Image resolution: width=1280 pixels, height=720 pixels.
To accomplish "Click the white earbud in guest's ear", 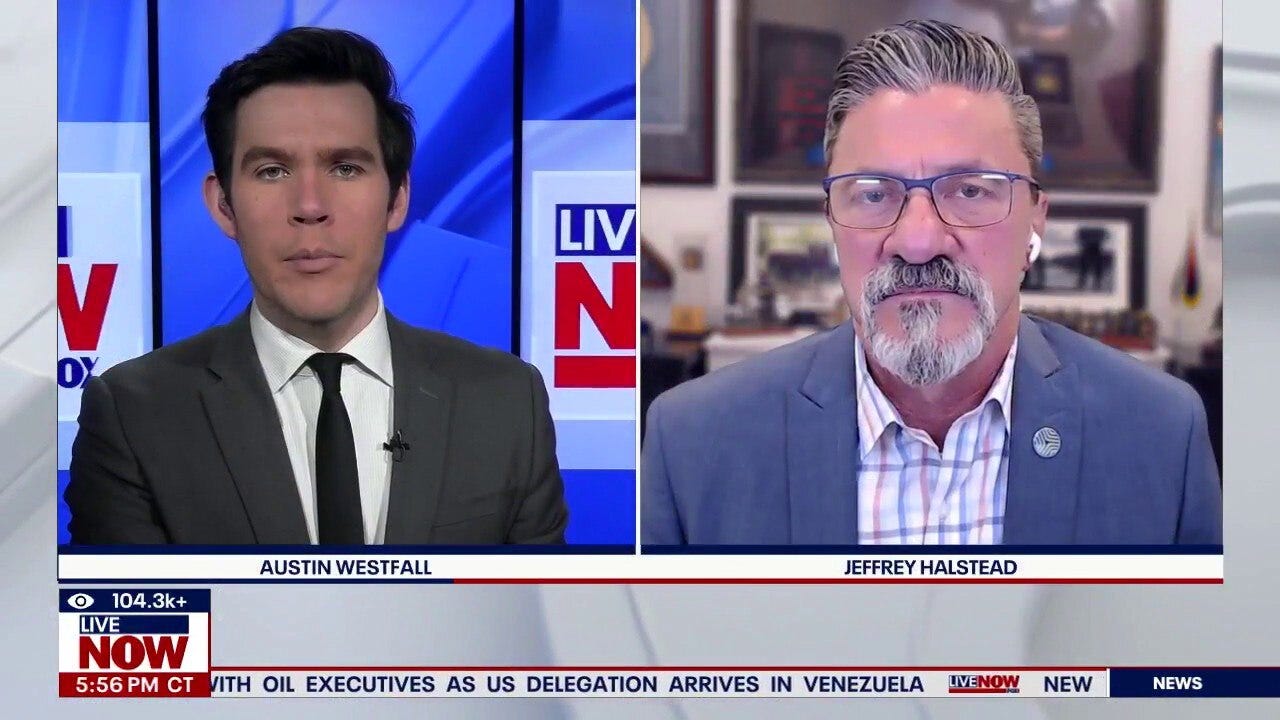I will click(1034, 246).
